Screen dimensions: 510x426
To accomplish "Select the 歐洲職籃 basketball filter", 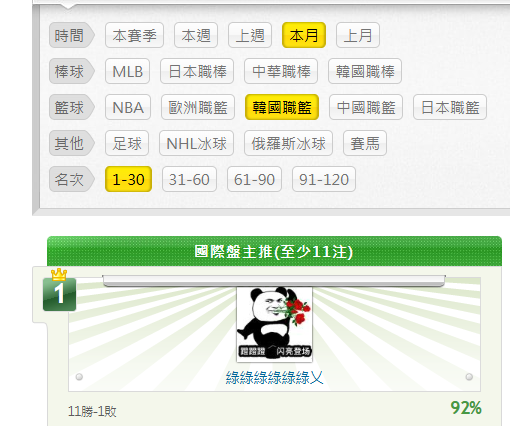I will [x=198, y=107].
